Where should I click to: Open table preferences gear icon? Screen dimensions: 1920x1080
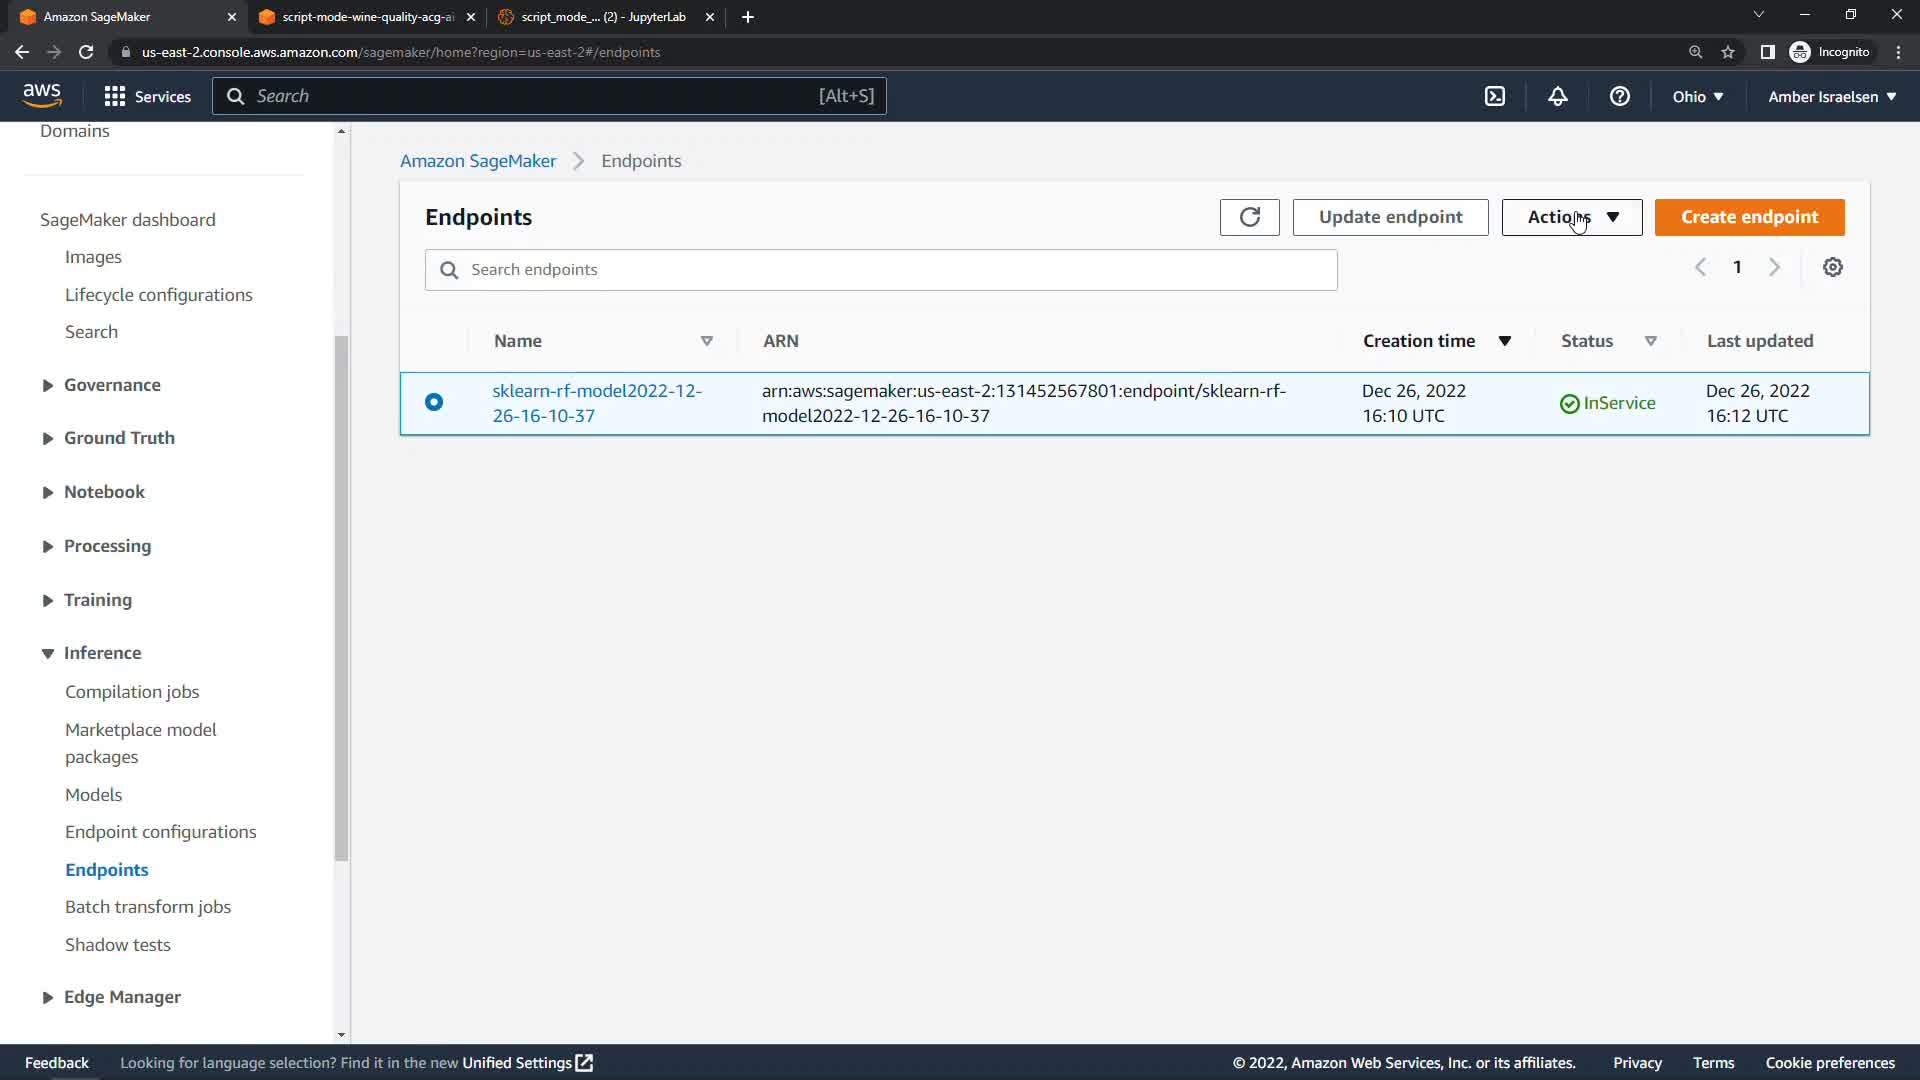click(x=1832, y=267)
